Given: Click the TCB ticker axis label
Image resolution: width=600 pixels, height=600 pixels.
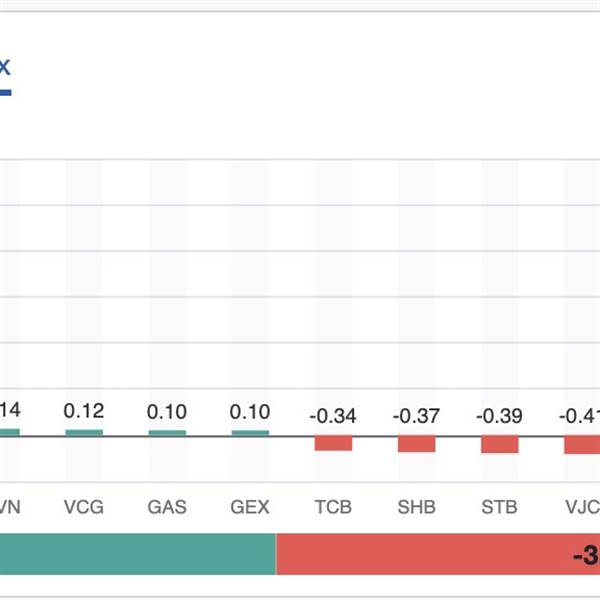Looking at the screenshot, I should pyautogui.click(x=333, y=507).
